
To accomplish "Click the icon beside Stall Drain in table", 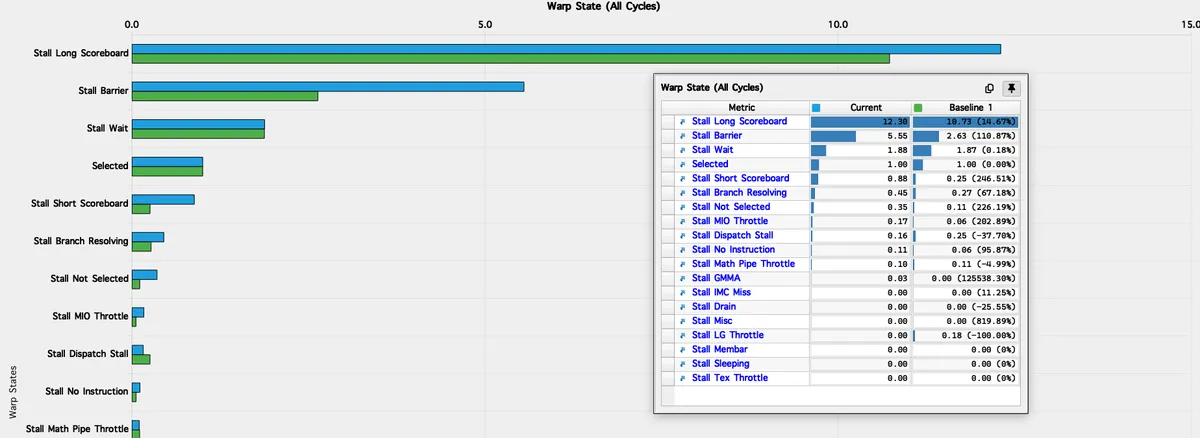I will [x=683, y=307].
